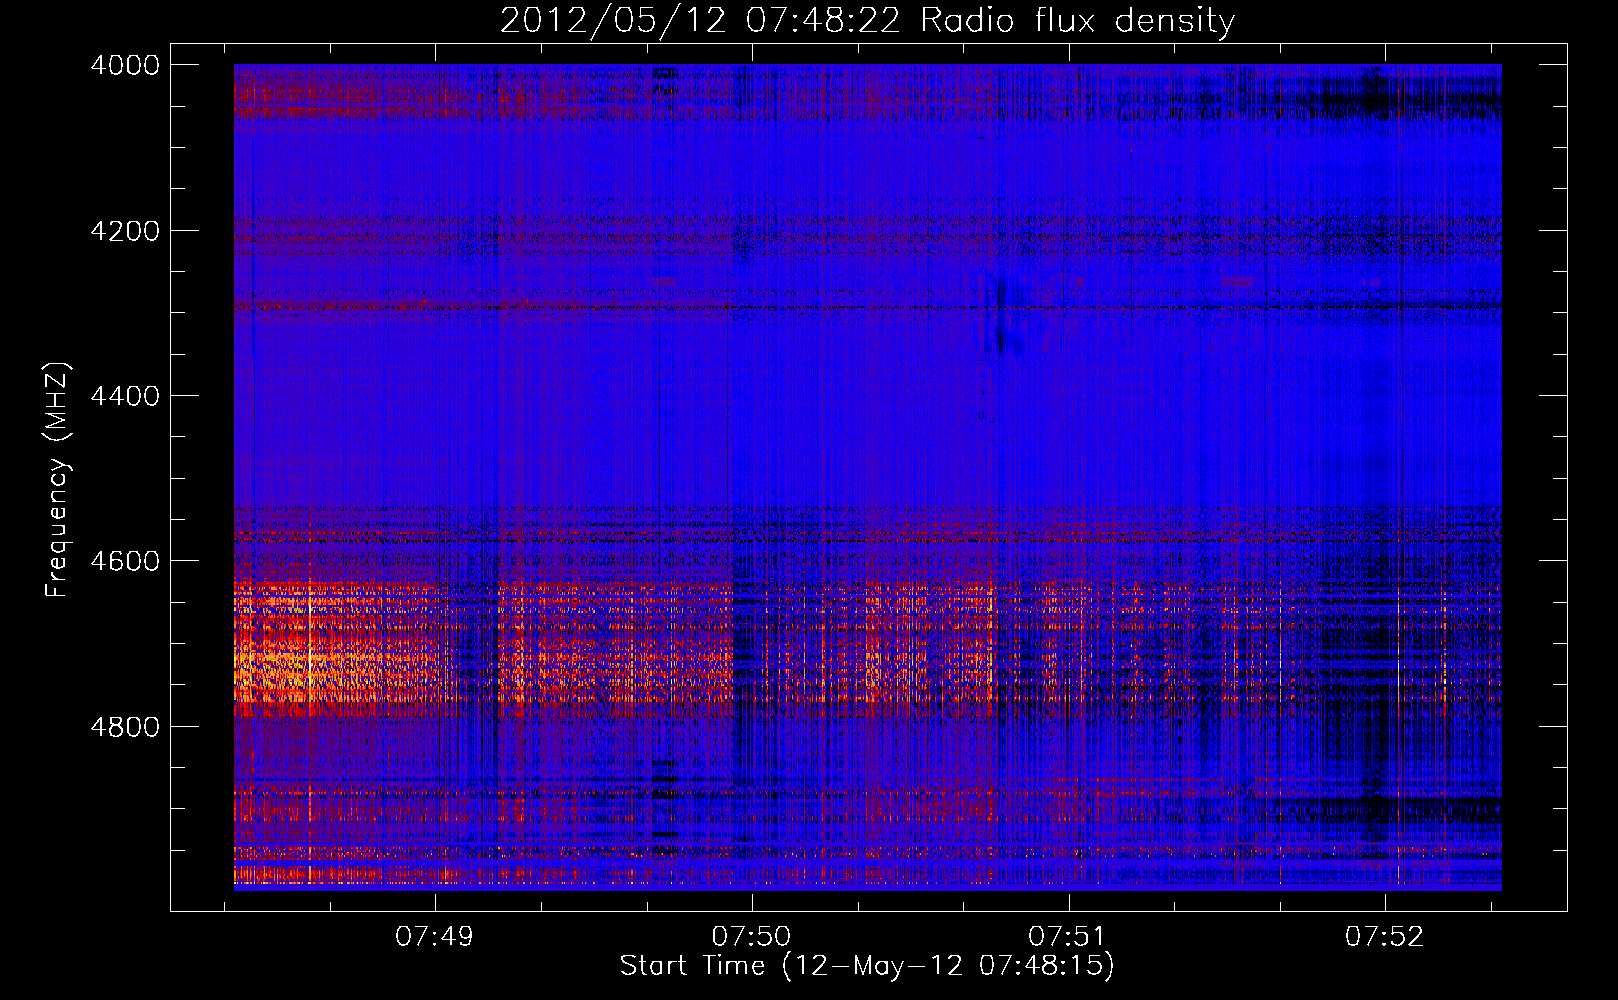Click the 4400 frequency tick label

tap(125, 396)
